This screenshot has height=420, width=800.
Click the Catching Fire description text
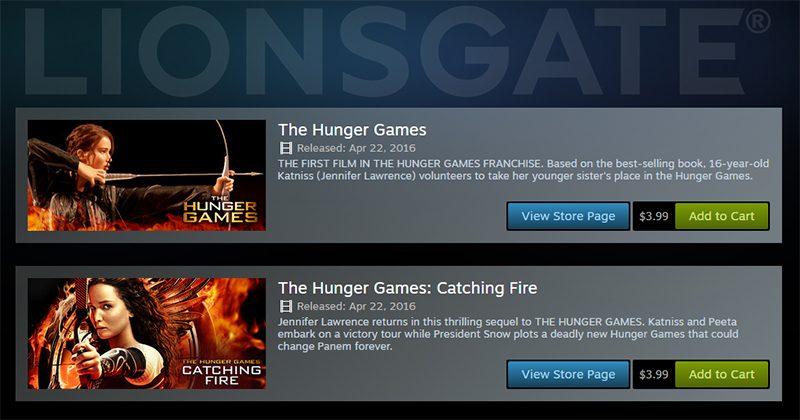508,334
